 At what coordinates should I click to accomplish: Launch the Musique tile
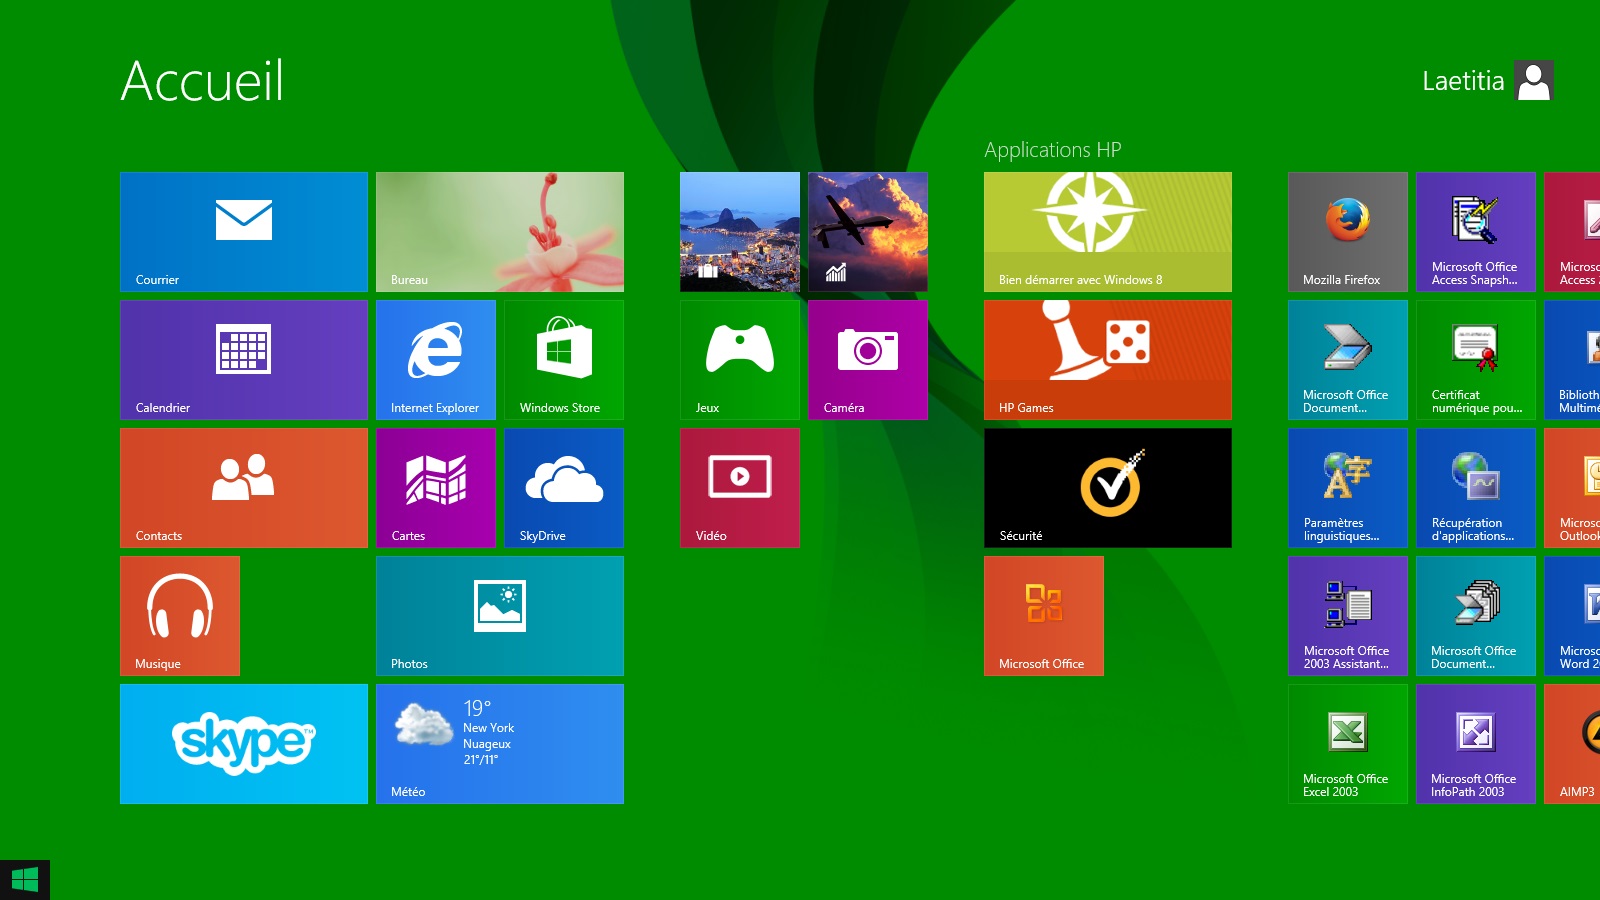tap(180, 616)
